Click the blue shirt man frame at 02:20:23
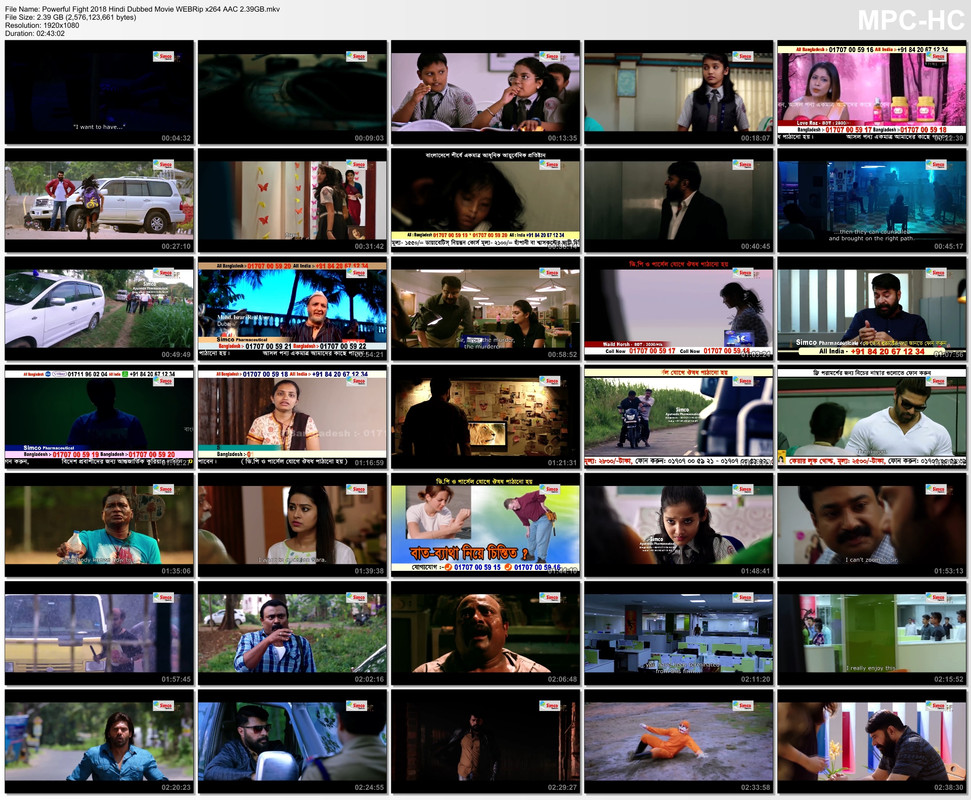The width and height of the screenshot is (971, 800). click(99, 741)
